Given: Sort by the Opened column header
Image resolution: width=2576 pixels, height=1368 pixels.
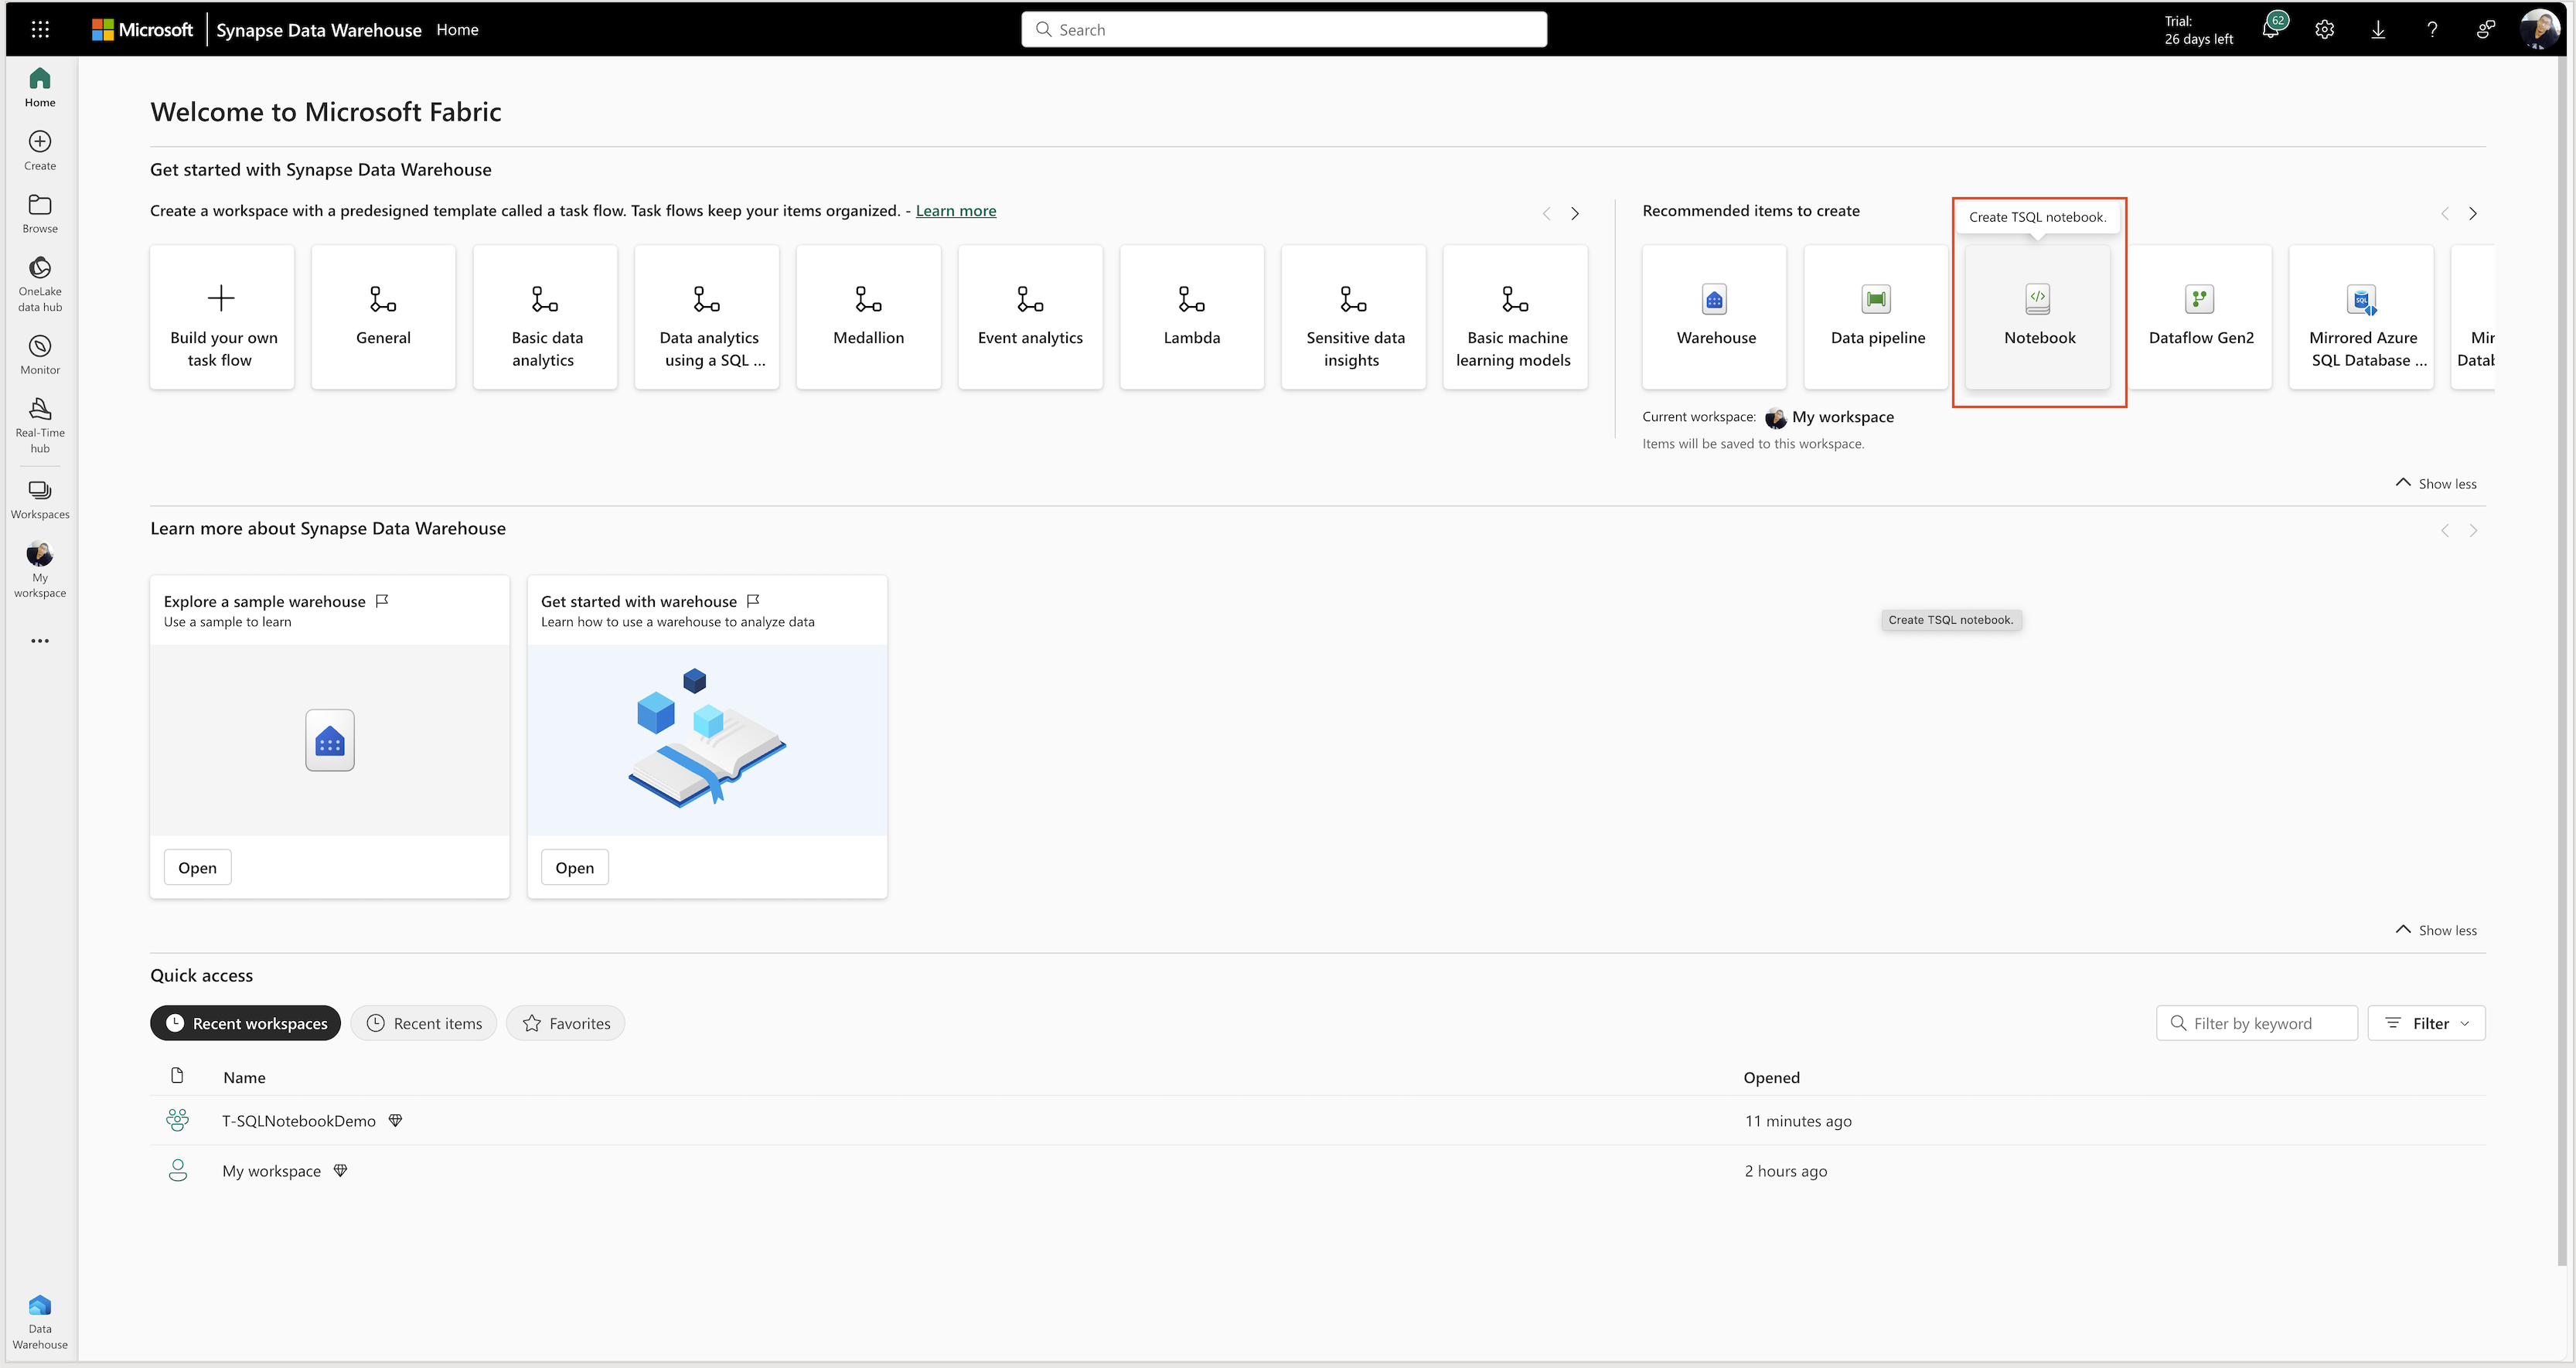Looking at the screenshot, I should (x=1771, y=1077).
